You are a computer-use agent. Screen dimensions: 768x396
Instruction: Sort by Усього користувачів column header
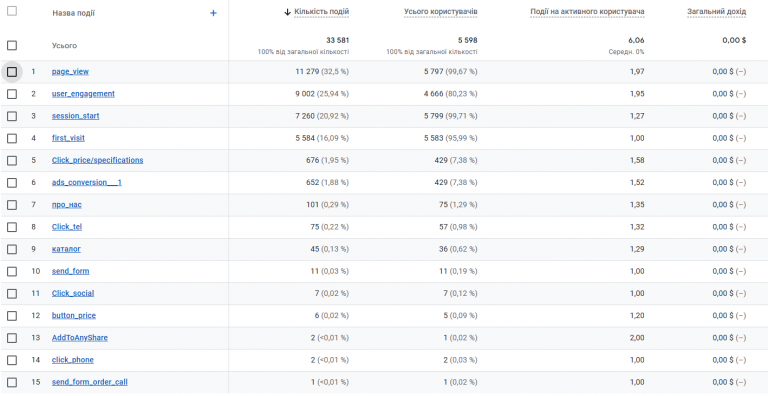pos(440,12)
